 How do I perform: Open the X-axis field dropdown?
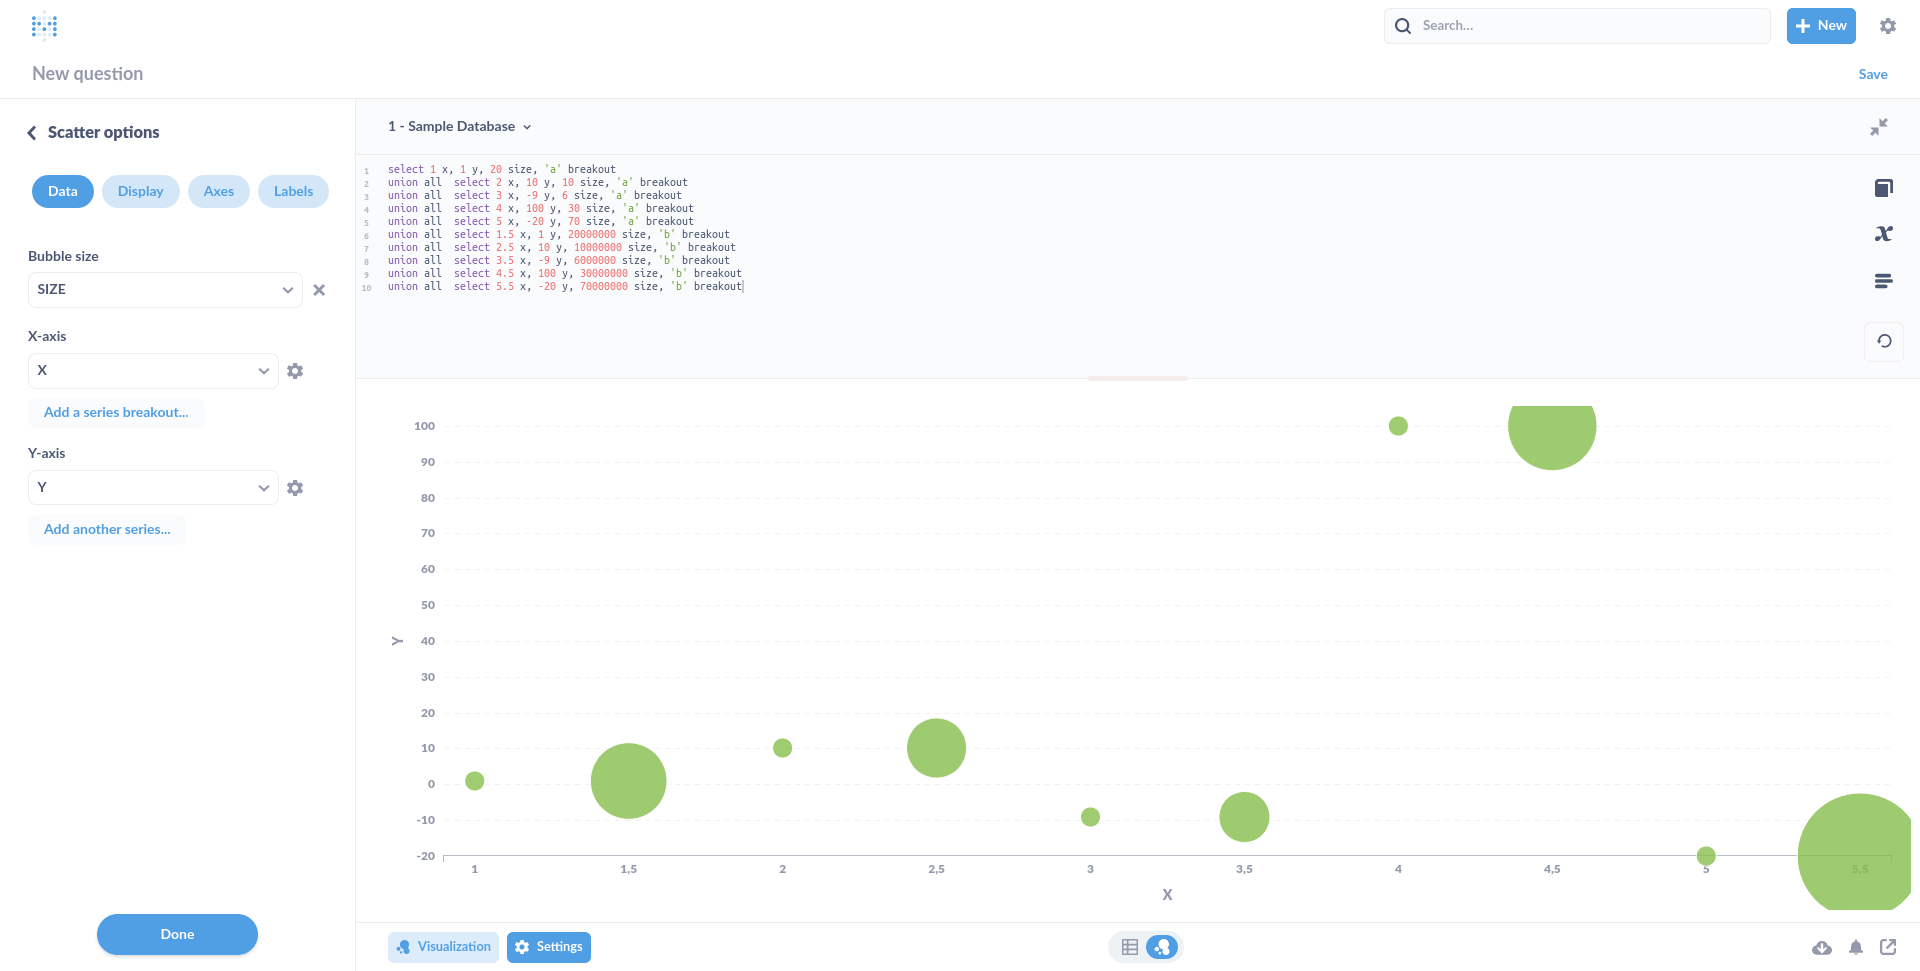tap(152, 370)
